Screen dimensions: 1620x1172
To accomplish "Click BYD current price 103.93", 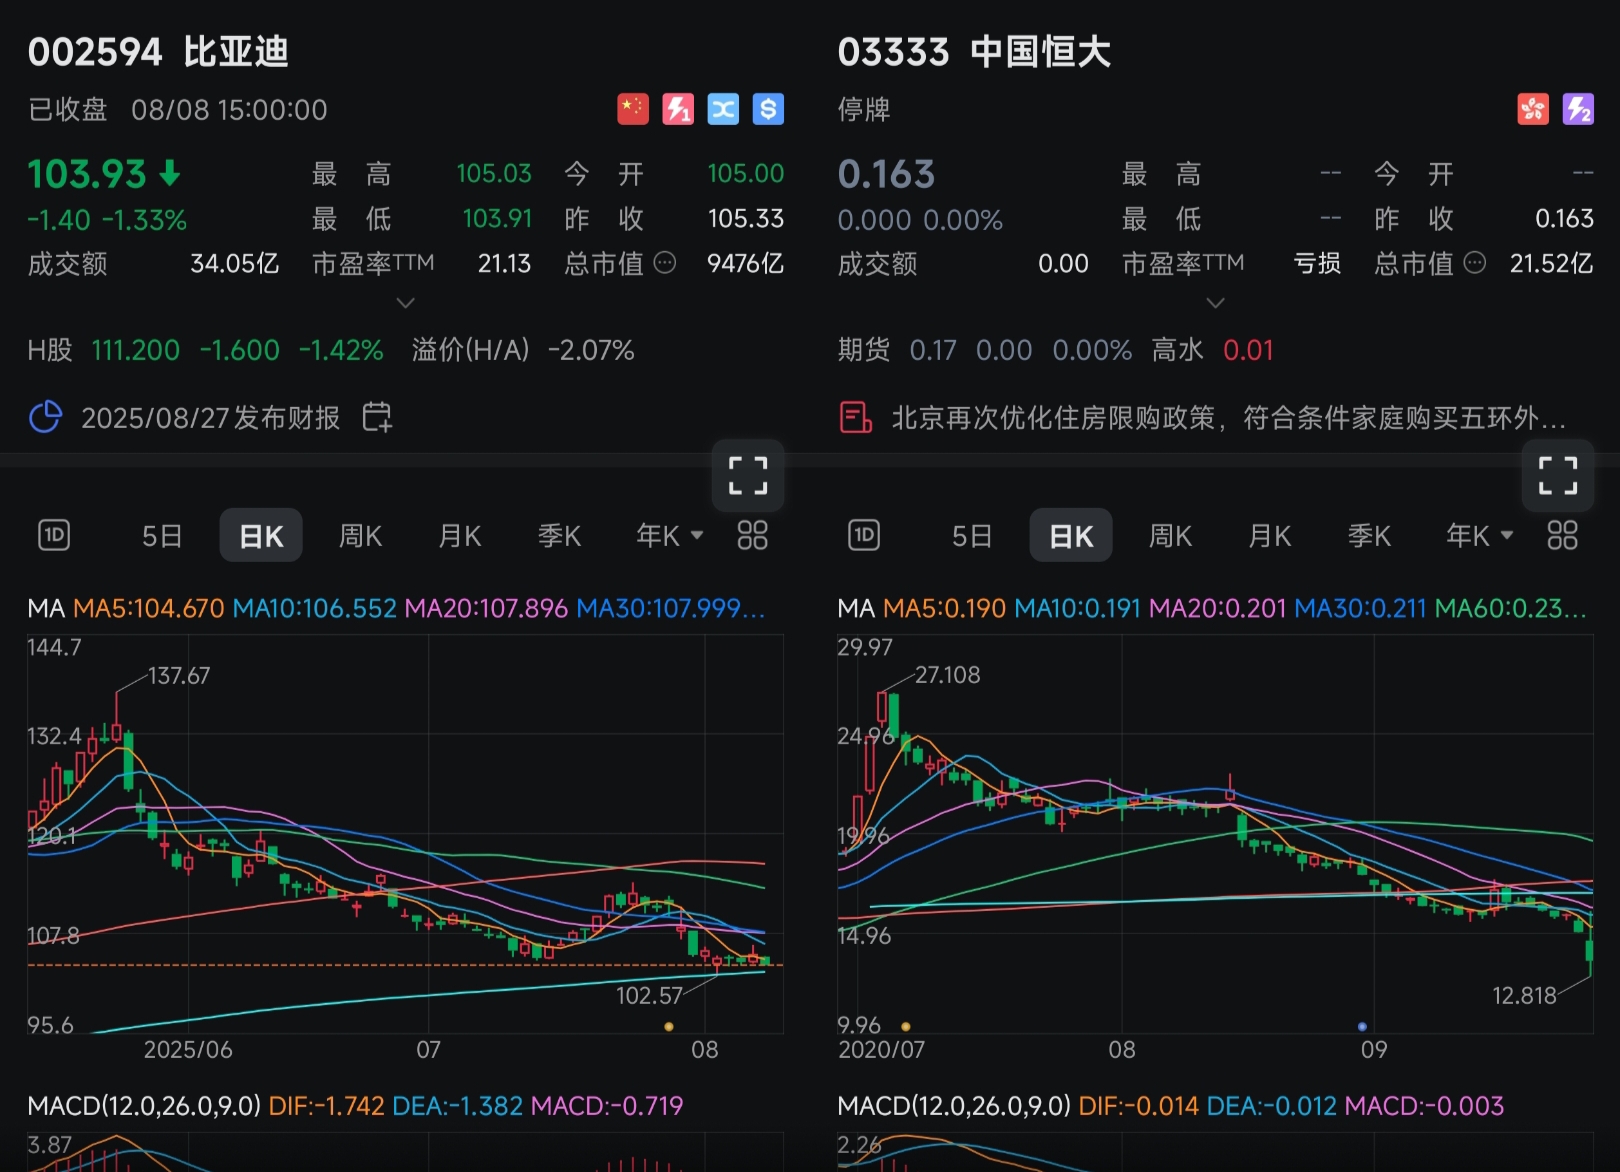I will pos(87,174).
